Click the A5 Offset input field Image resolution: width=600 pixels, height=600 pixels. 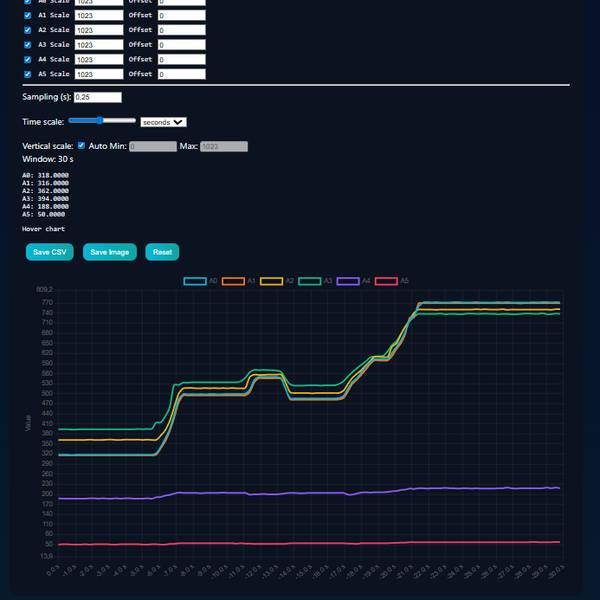[182, 74]
